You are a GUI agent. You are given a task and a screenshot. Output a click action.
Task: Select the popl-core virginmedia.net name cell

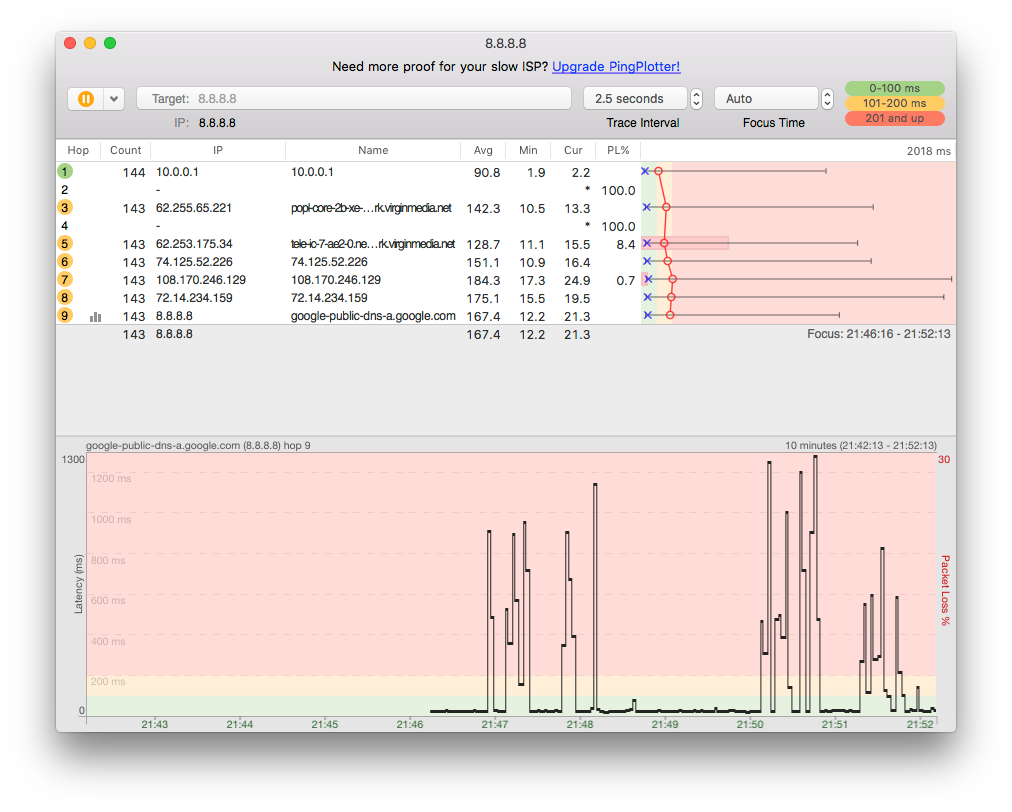tap(371, 208)
